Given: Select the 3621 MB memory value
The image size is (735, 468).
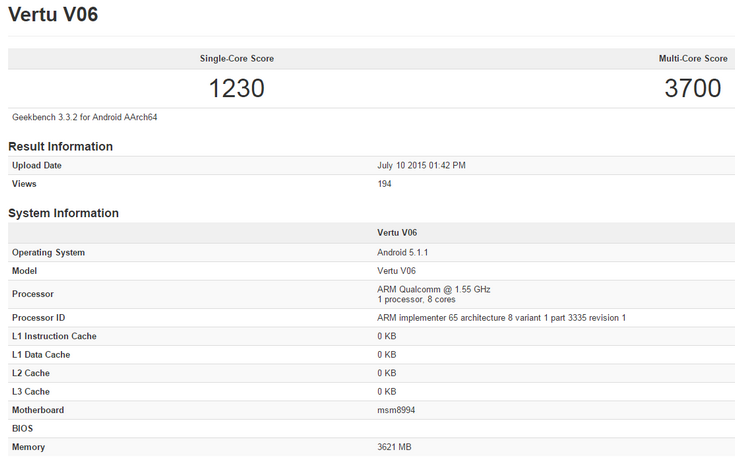Looking at the screenshot, I should pos(394,447).
